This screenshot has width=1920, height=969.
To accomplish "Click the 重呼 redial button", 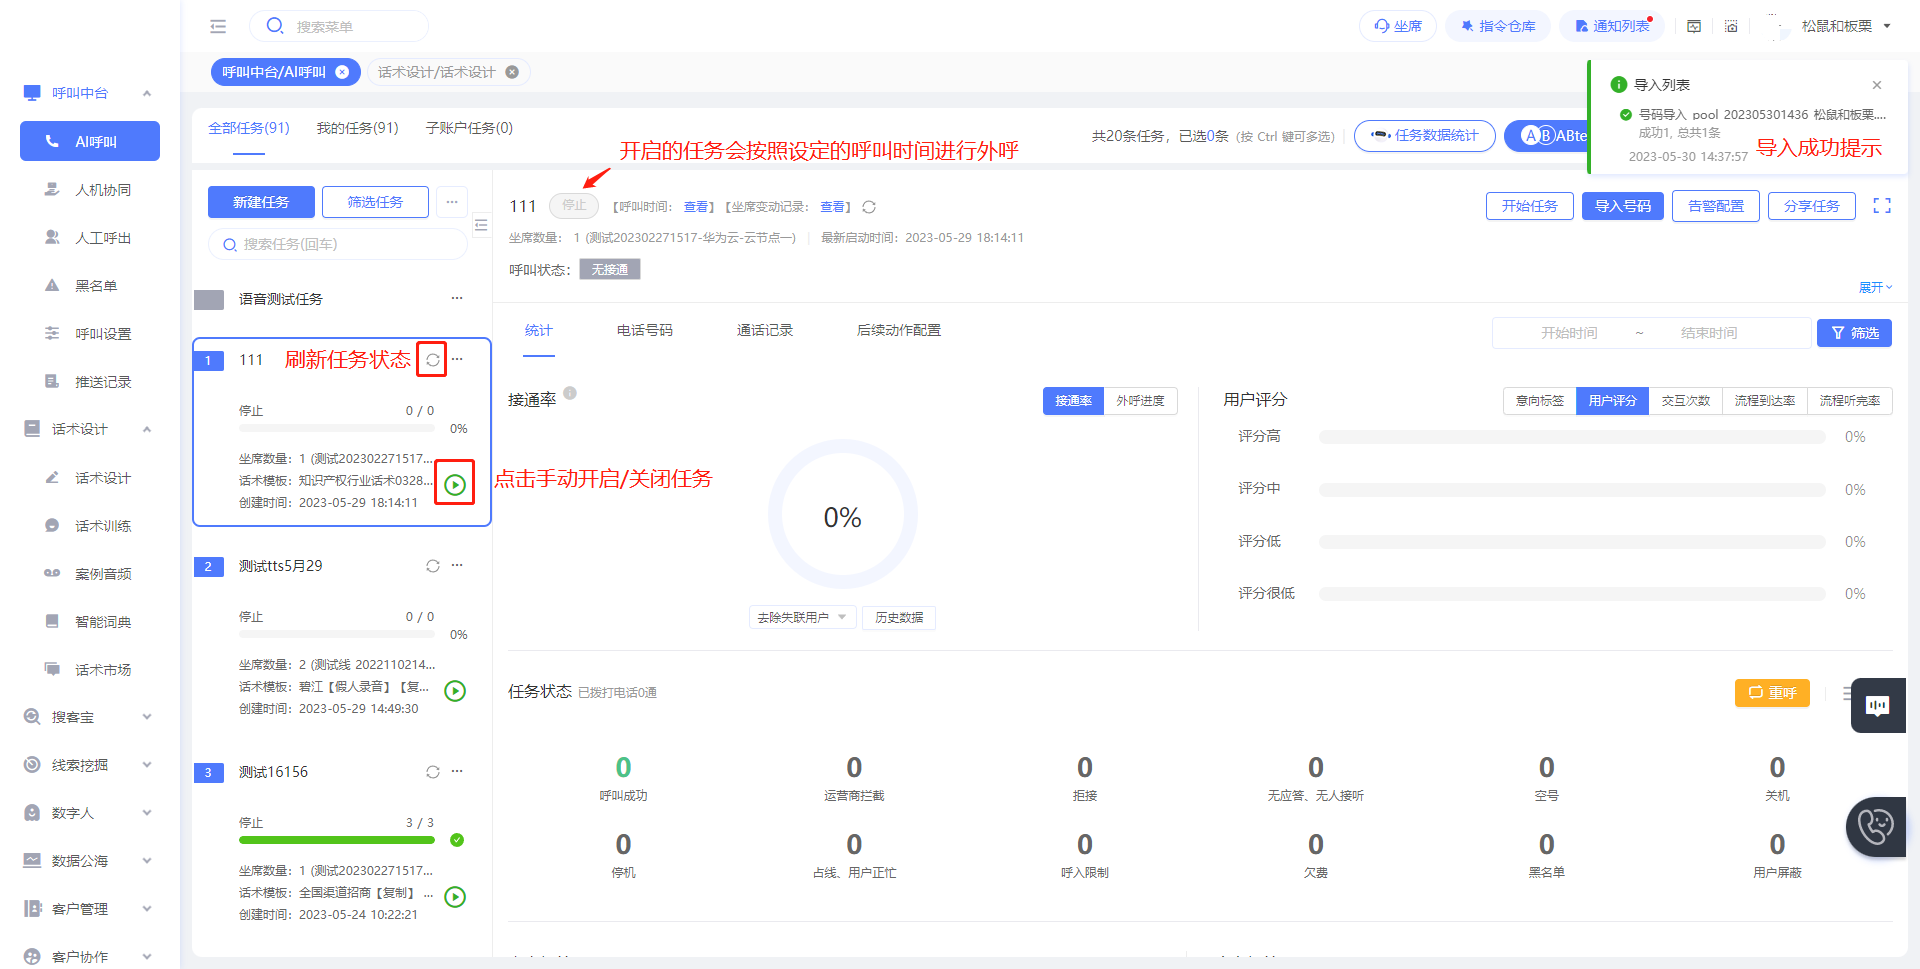I will [1772, 692].
